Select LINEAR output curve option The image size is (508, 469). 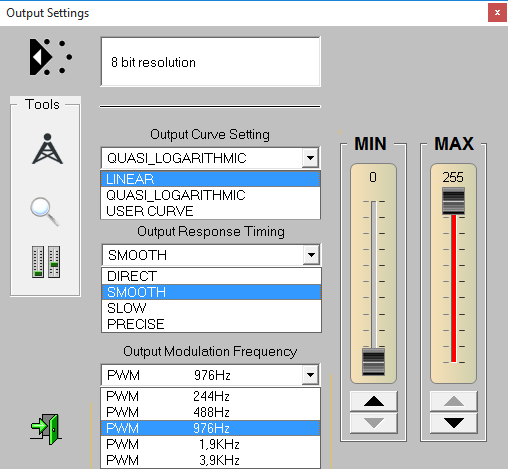coord(210,179)
